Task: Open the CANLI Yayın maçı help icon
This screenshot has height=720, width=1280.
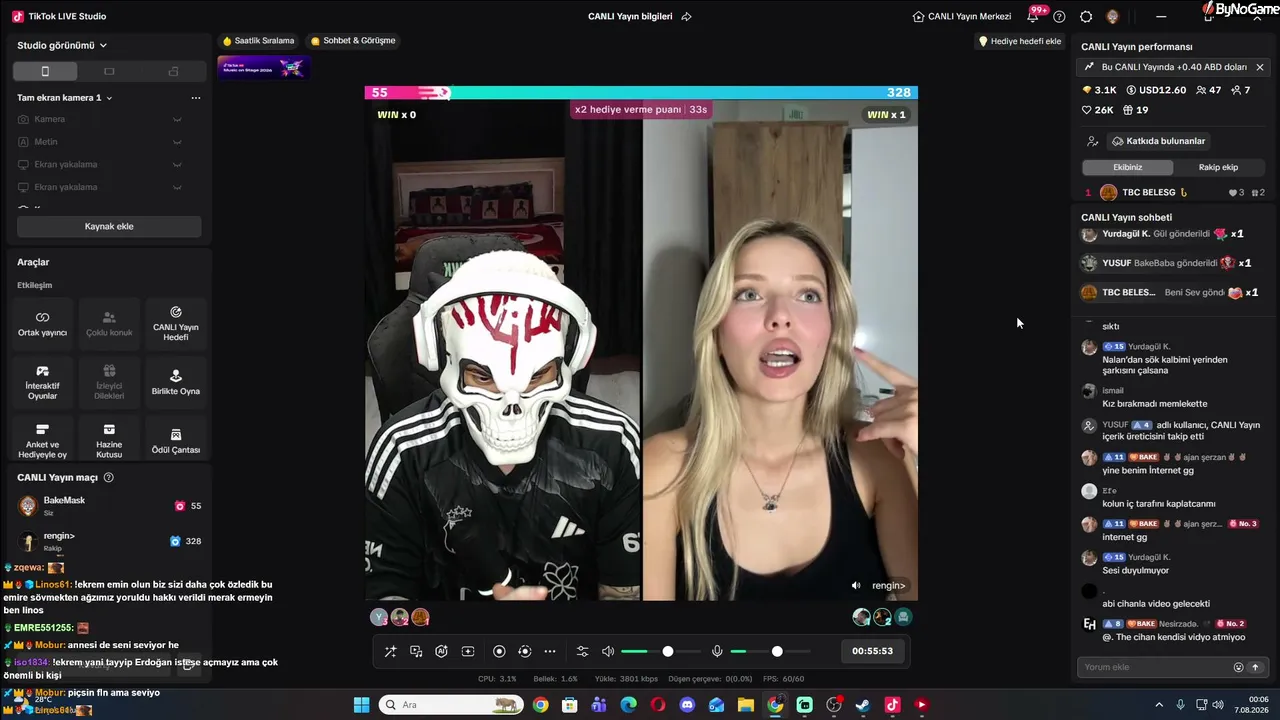Action: coord(109,478)
